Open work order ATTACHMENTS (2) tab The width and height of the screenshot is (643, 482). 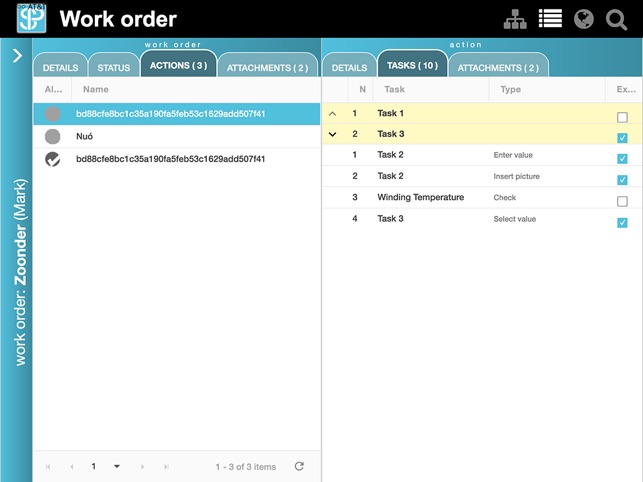pos(267,67)
